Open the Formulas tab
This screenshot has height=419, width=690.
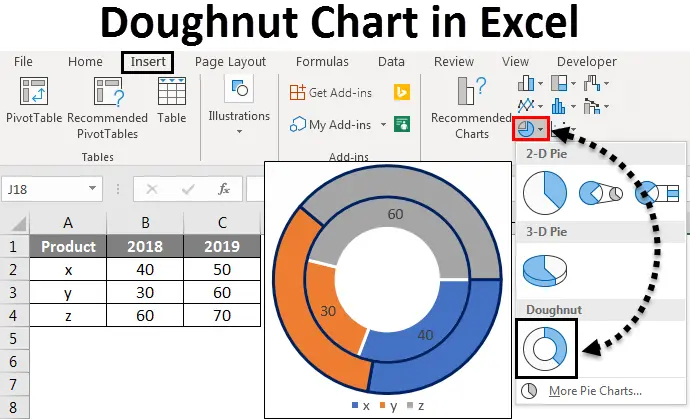321,62
